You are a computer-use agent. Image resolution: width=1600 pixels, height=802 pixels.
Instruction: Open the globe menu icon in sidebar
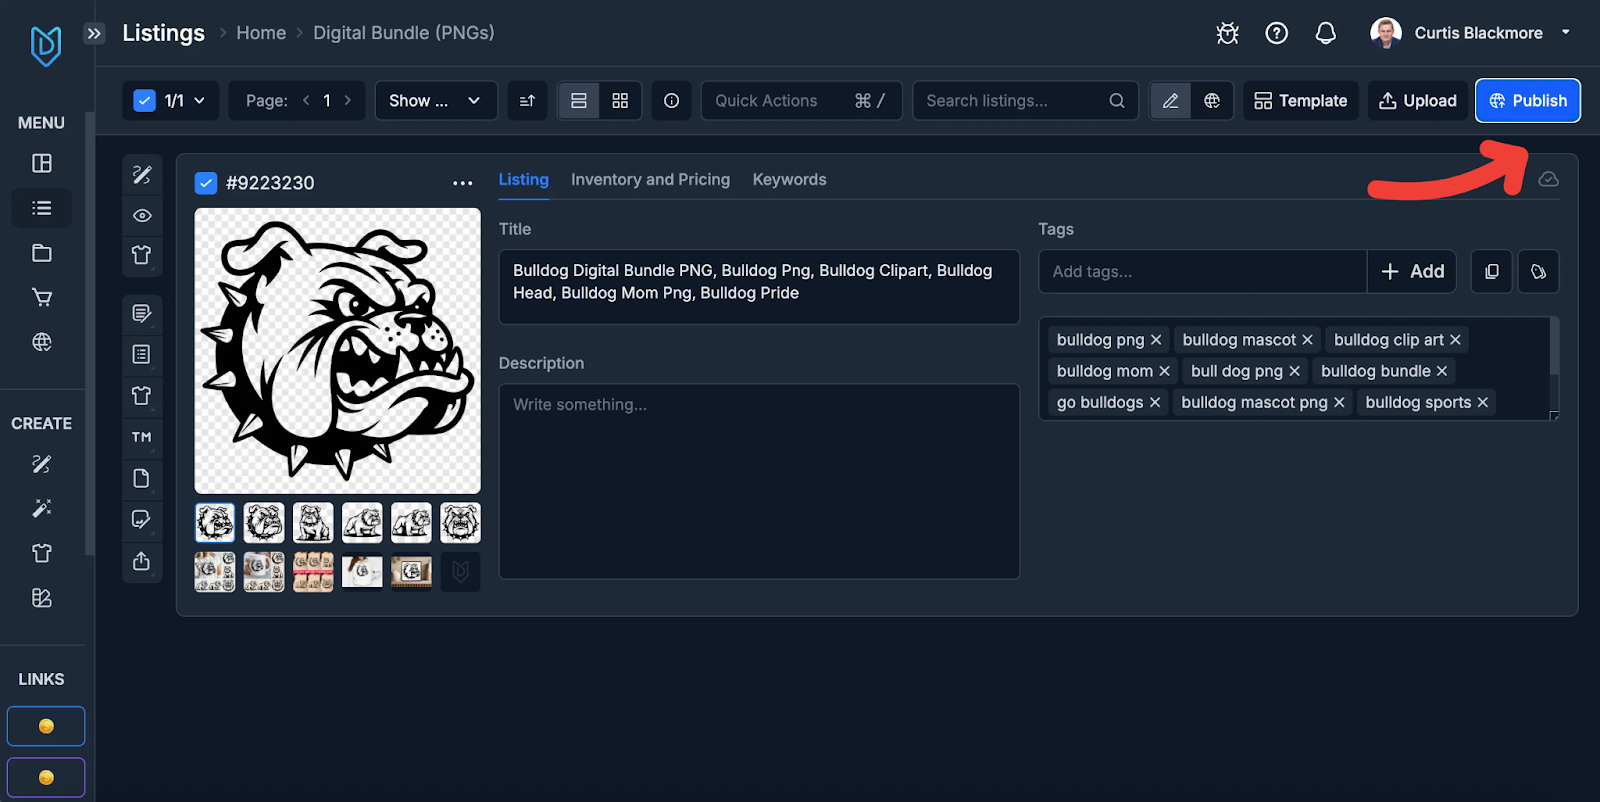[42, 342]
